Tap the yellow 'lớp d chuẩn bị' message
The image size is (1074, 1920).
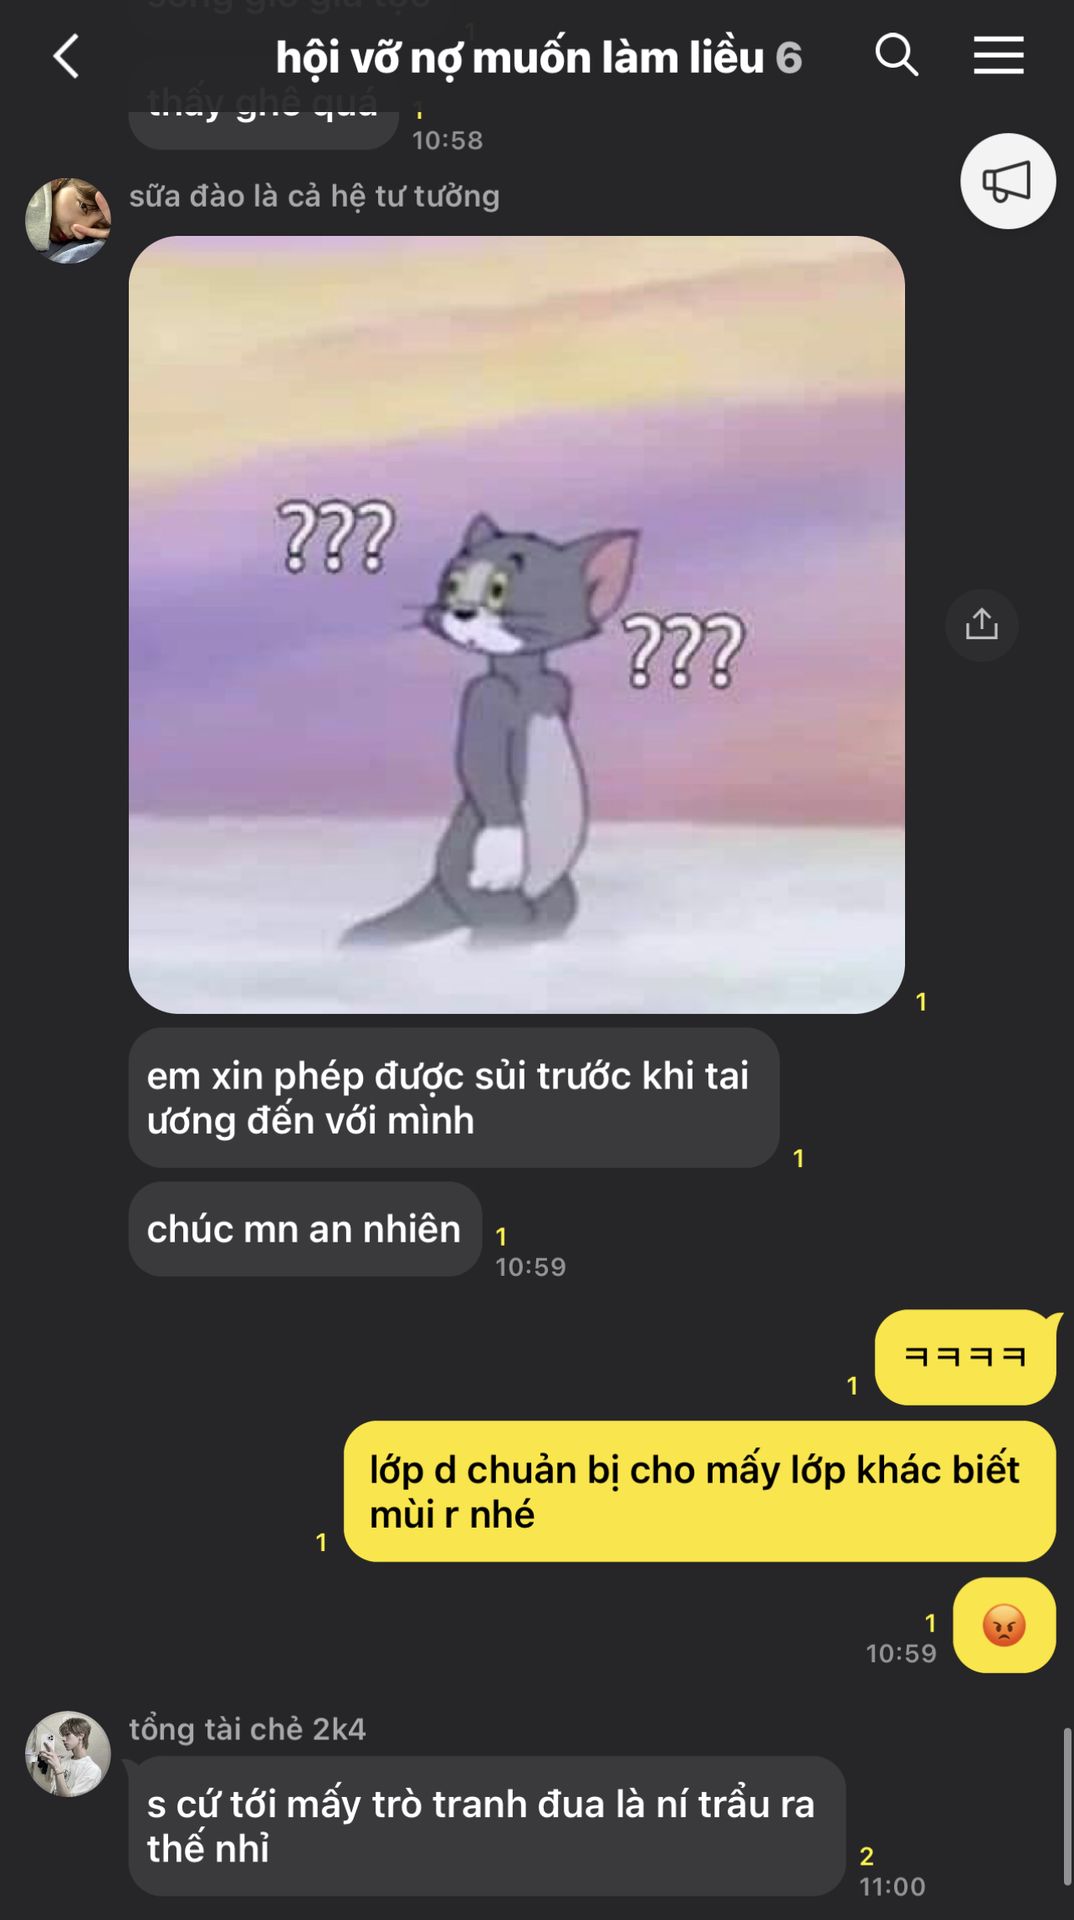[x=700, y=1492]
